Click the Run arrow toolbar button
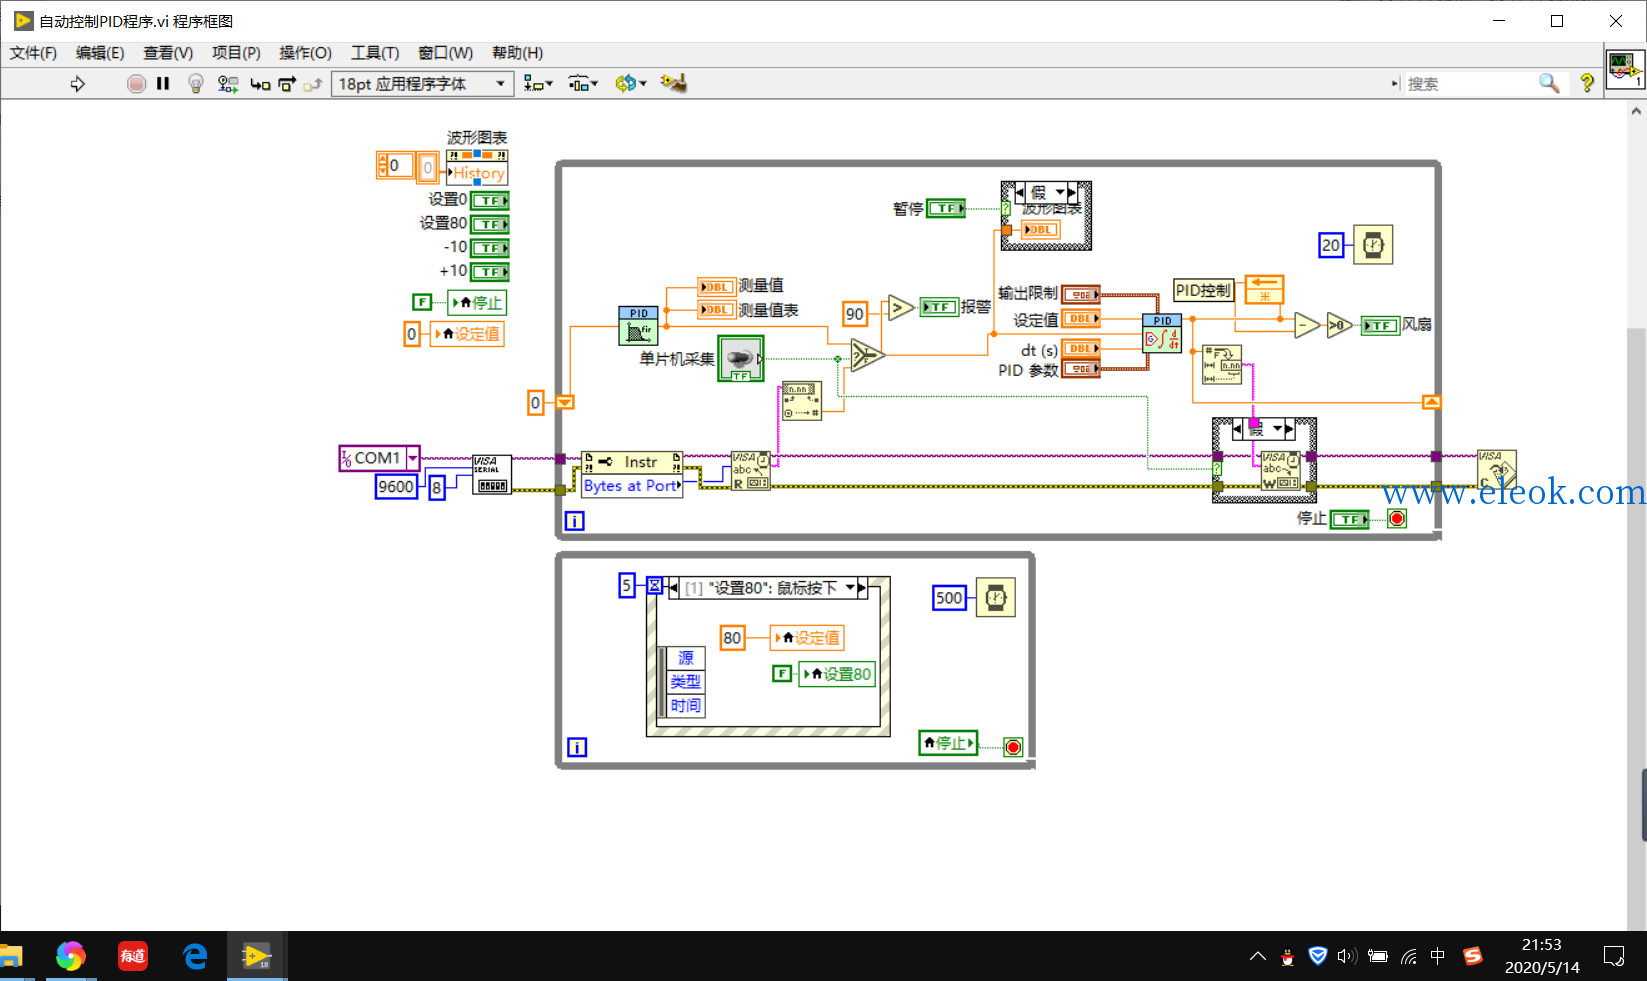Screen dimensions: 1647x981 (x=77, y=84)
